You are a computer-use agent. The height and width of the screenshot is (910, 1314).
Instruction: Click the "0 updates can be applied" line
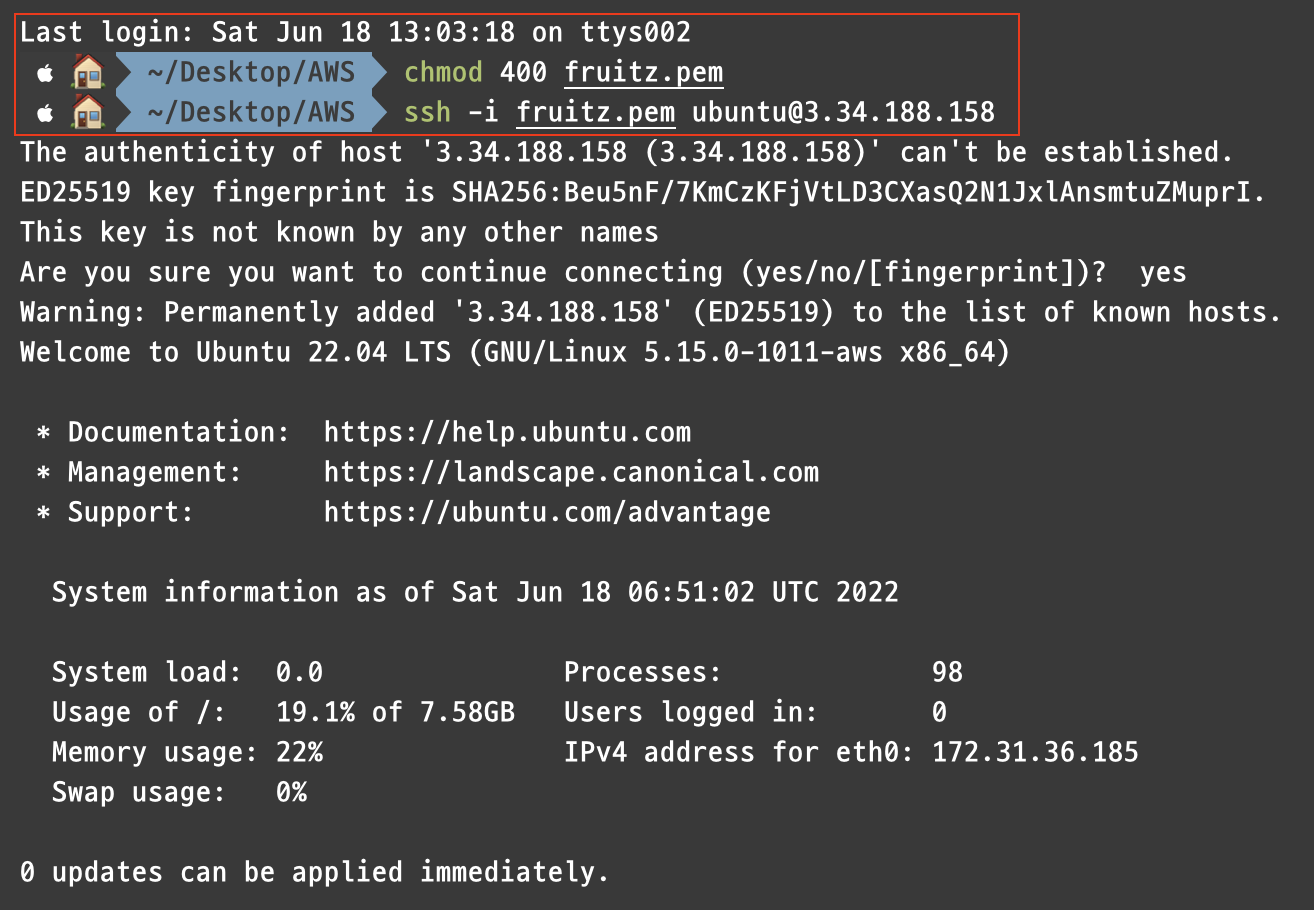(x=315, y=873)
